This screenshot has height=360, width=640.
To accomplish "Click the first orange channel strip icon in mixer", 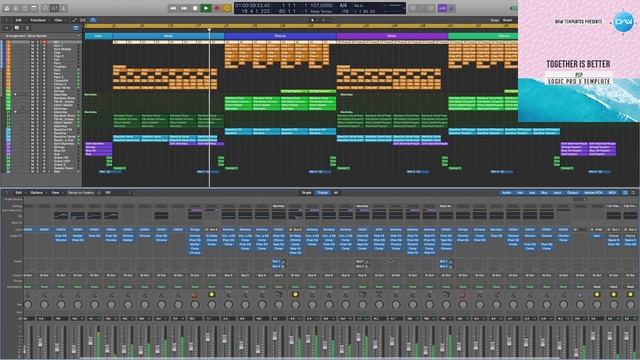I will coord(195,294).
